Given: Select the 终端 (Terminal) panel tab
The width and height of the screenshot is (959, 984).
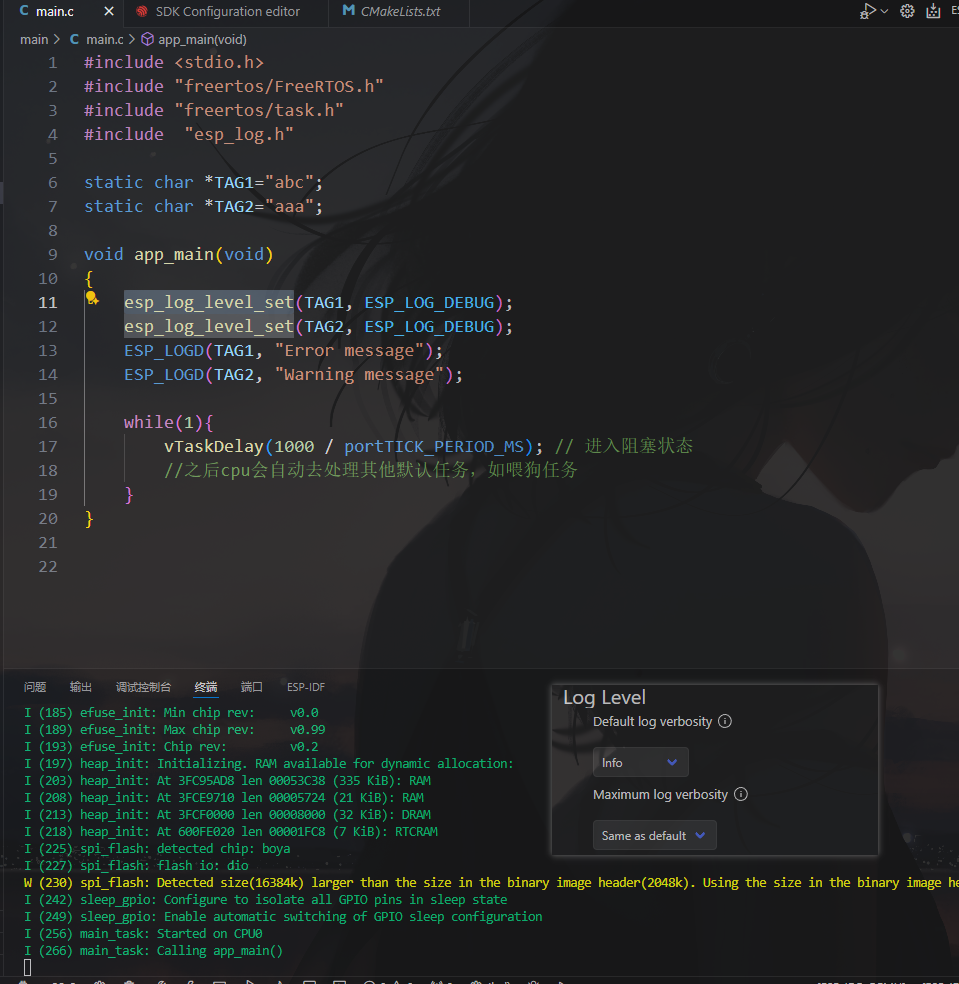Looking at the screenshot, I should point(206,687).
